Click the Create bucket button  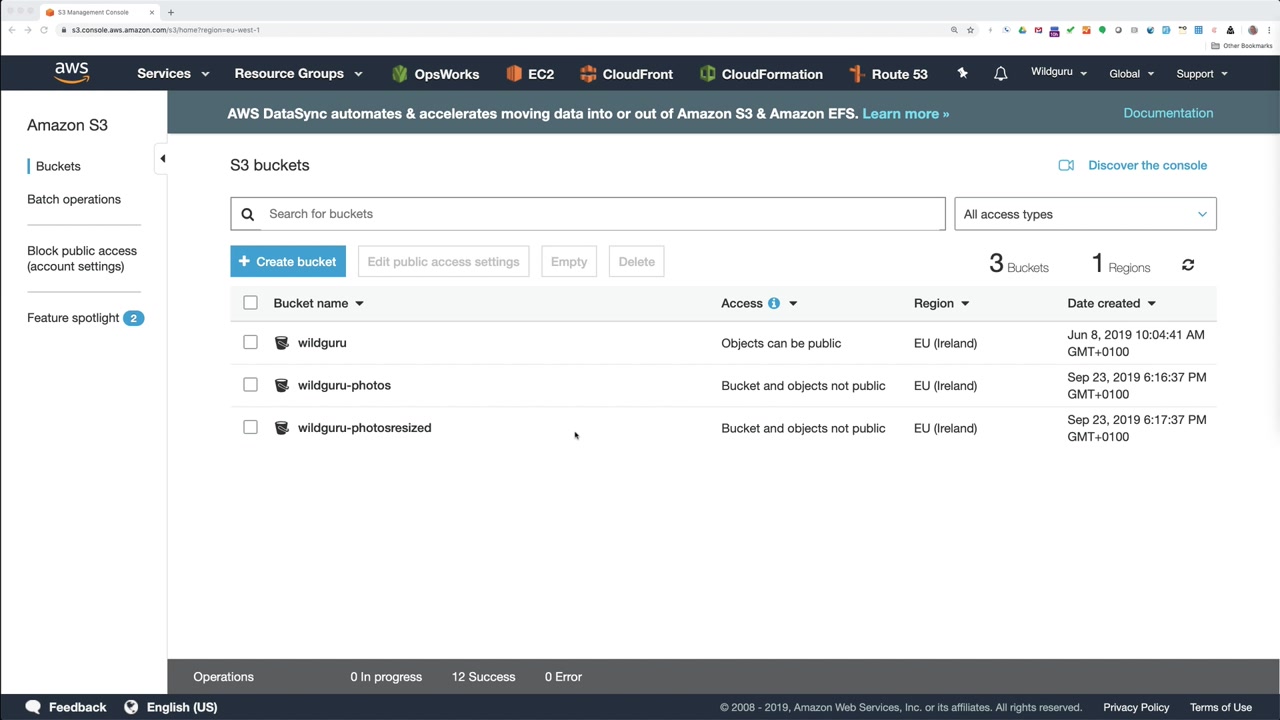coord(288,262)
